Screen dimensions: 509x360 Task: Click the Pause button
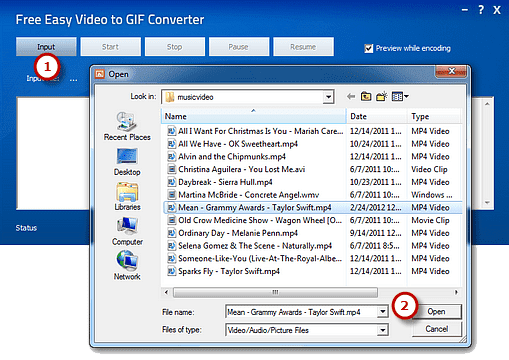pyautogui.click(x=239, y=47)
